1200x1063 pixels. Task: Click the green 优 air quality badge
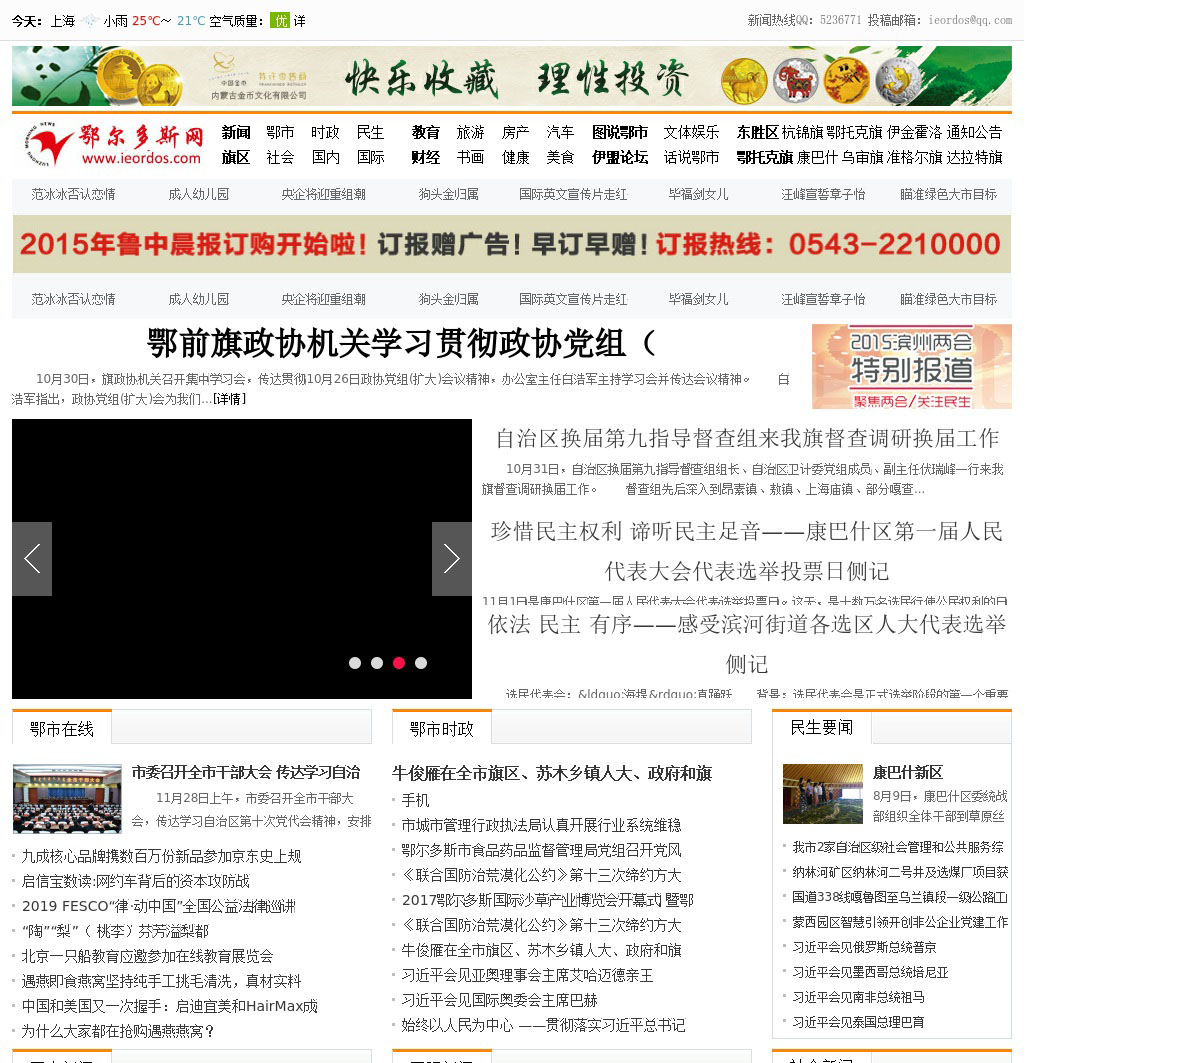(280, 20)
